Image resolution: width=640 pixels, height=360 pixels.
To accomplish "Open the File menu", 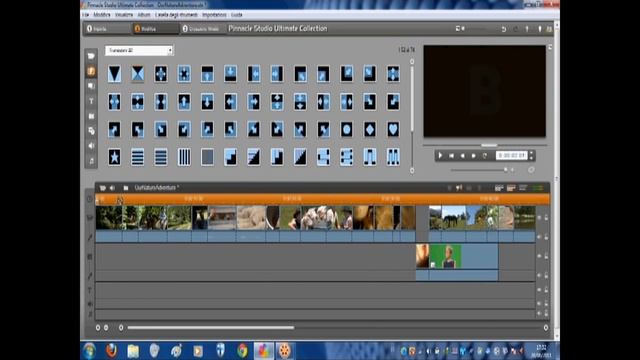I will [x=85, y=15].
